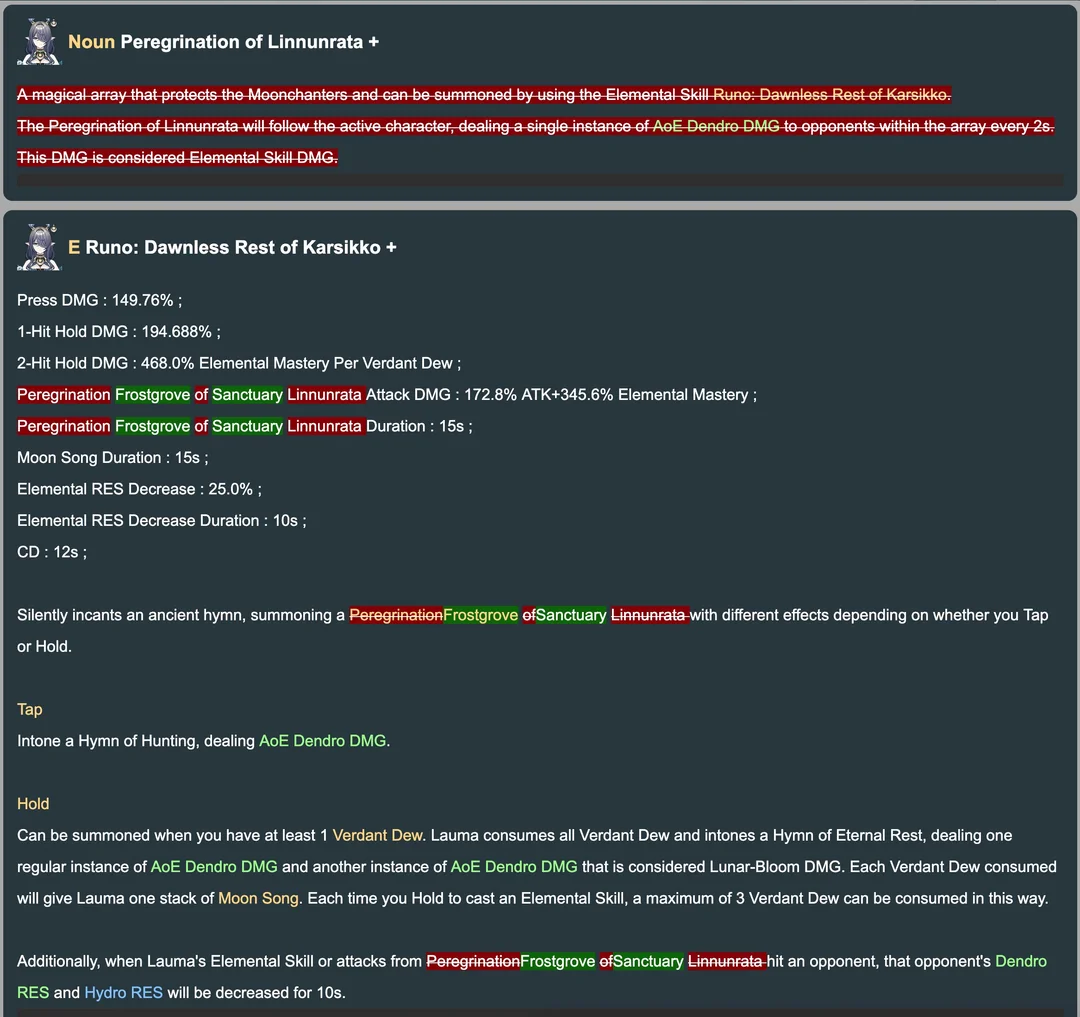This screenshot has width=1080, height=1017.
Task: Click Lauma avatar icon beside Runo: Dawnless Rest
Action: 39,247
